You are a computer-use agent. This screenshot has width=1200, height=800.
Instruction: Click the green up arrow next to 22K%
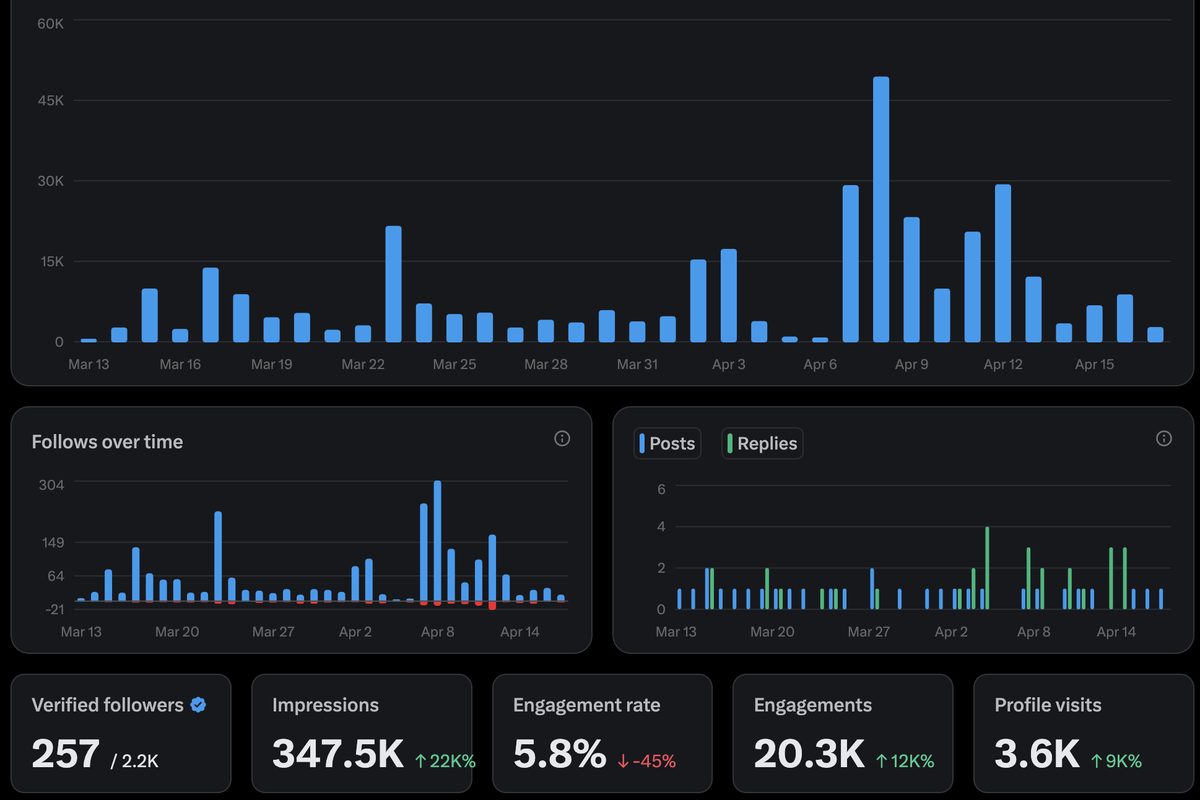coord(421,761)
